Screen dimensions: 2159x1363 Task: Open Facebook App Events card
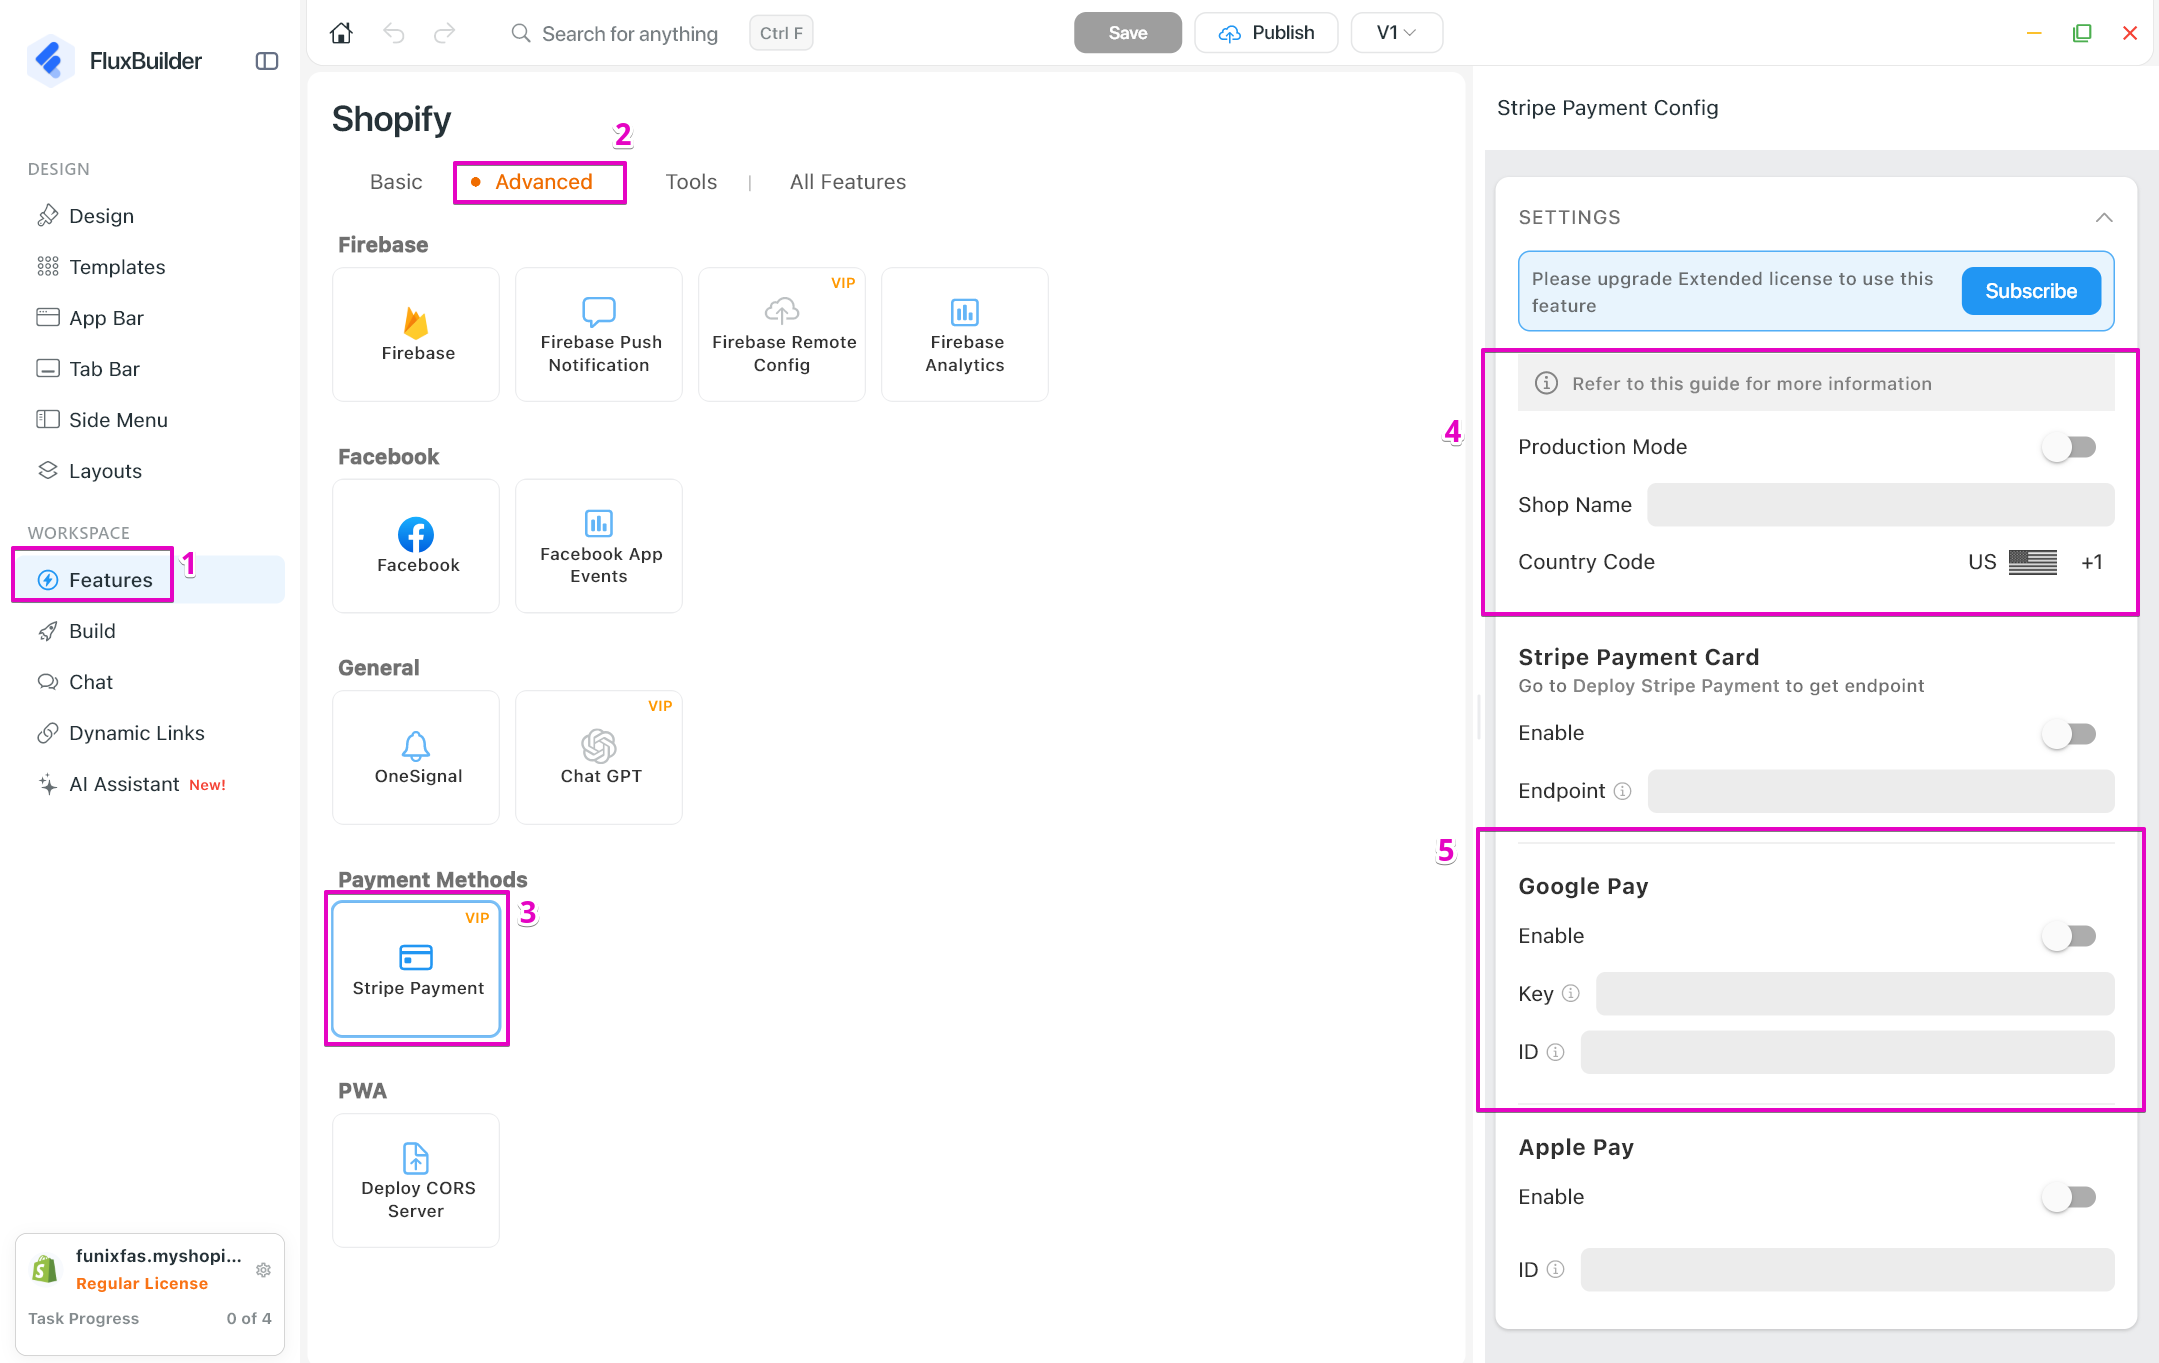(x=599, y=546)
